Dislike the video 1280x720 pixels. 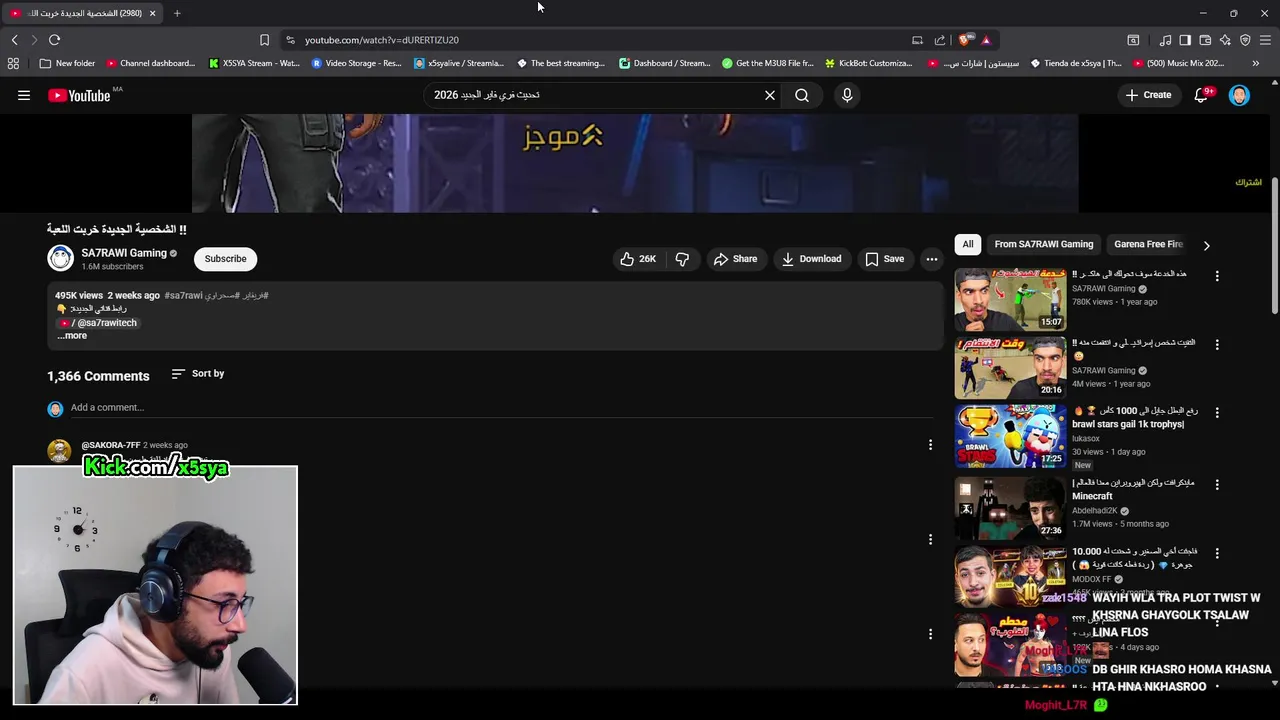[x=682, y=259]
